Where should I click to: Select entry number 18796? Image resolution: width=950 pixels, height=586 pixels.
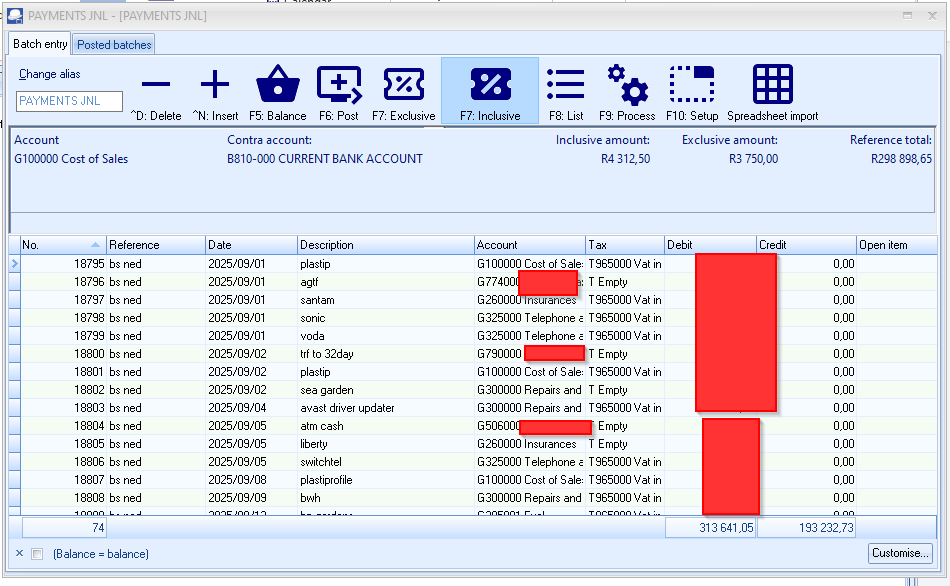click(90, 282)
